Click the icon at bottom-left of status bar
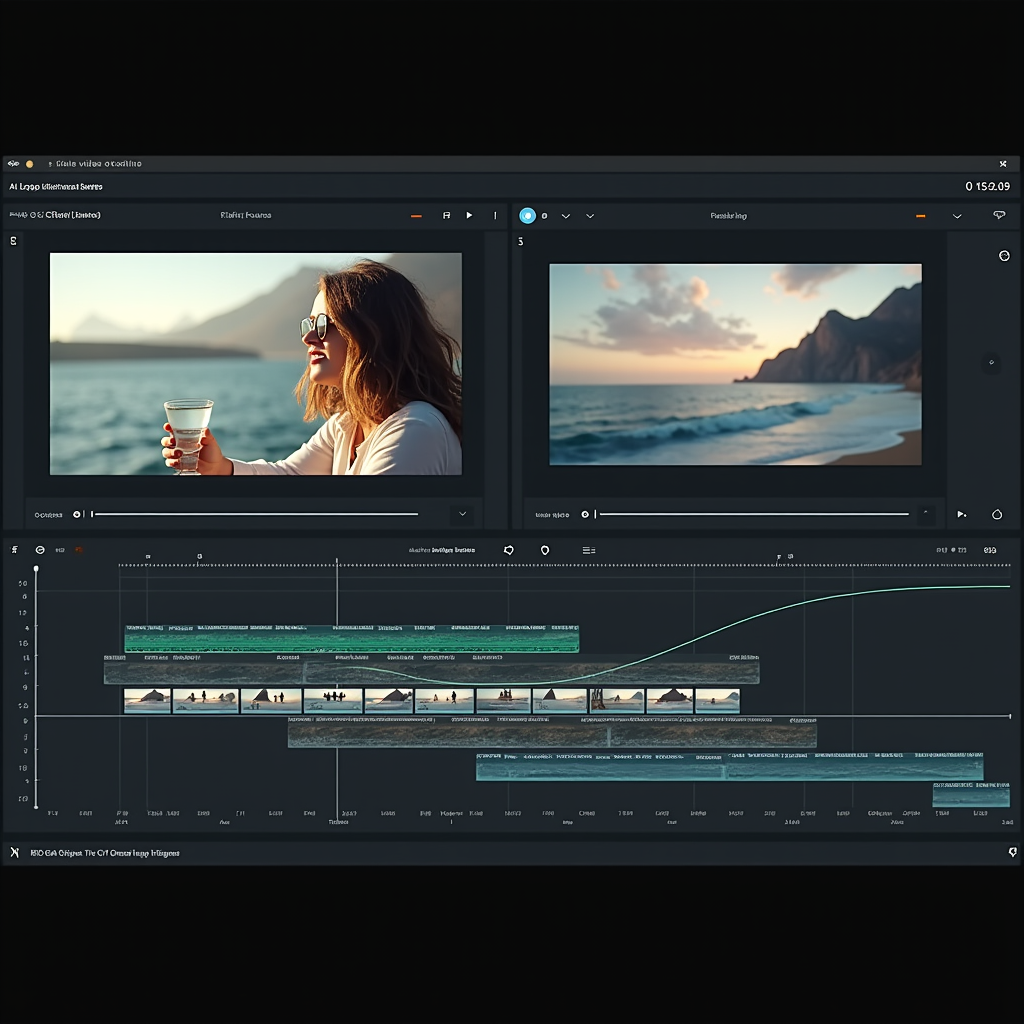 15,853
